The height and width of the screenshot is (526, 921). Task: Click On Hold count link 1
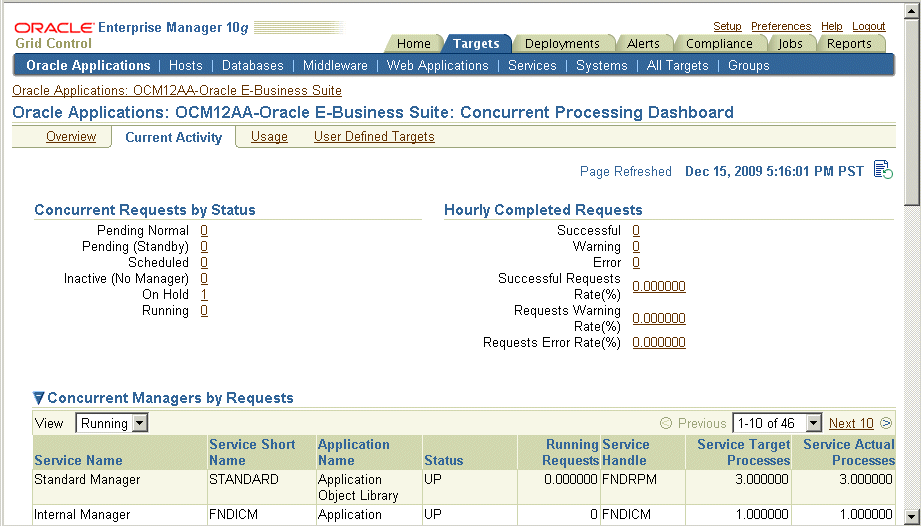[x=204, y=295]
